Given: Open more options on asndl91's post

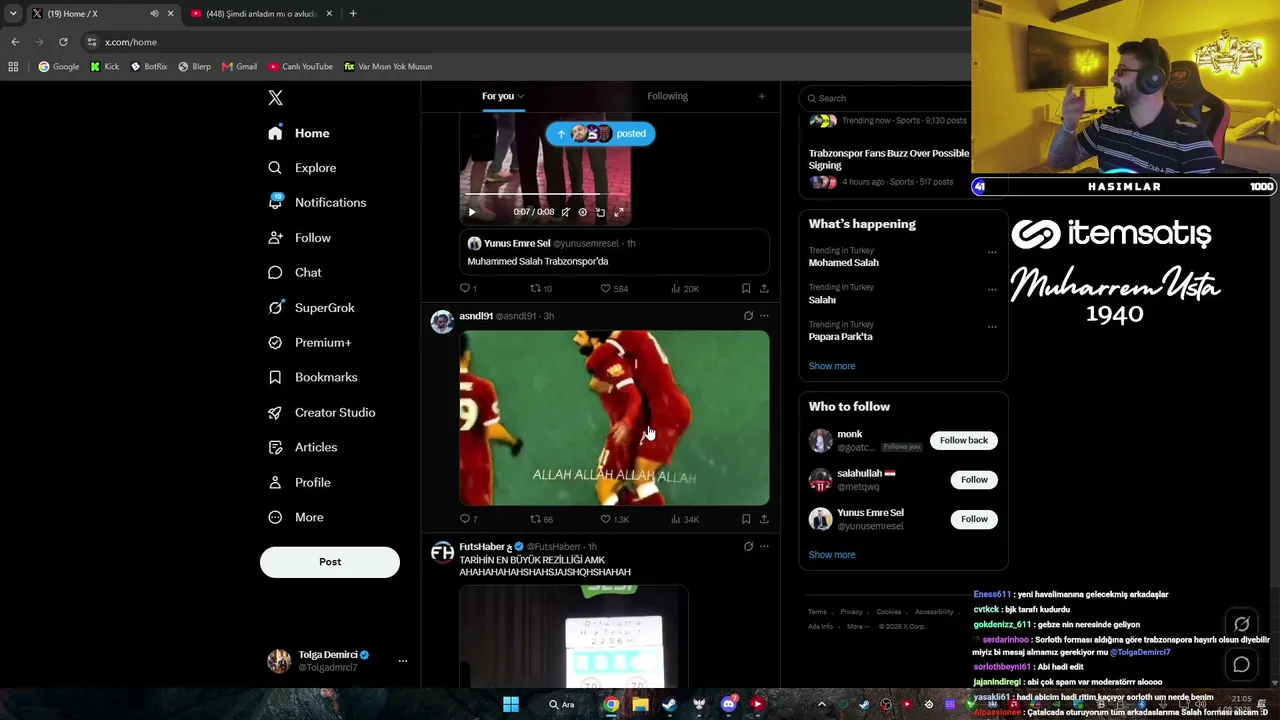Looking at the screenshot, I should click(764, 316).
